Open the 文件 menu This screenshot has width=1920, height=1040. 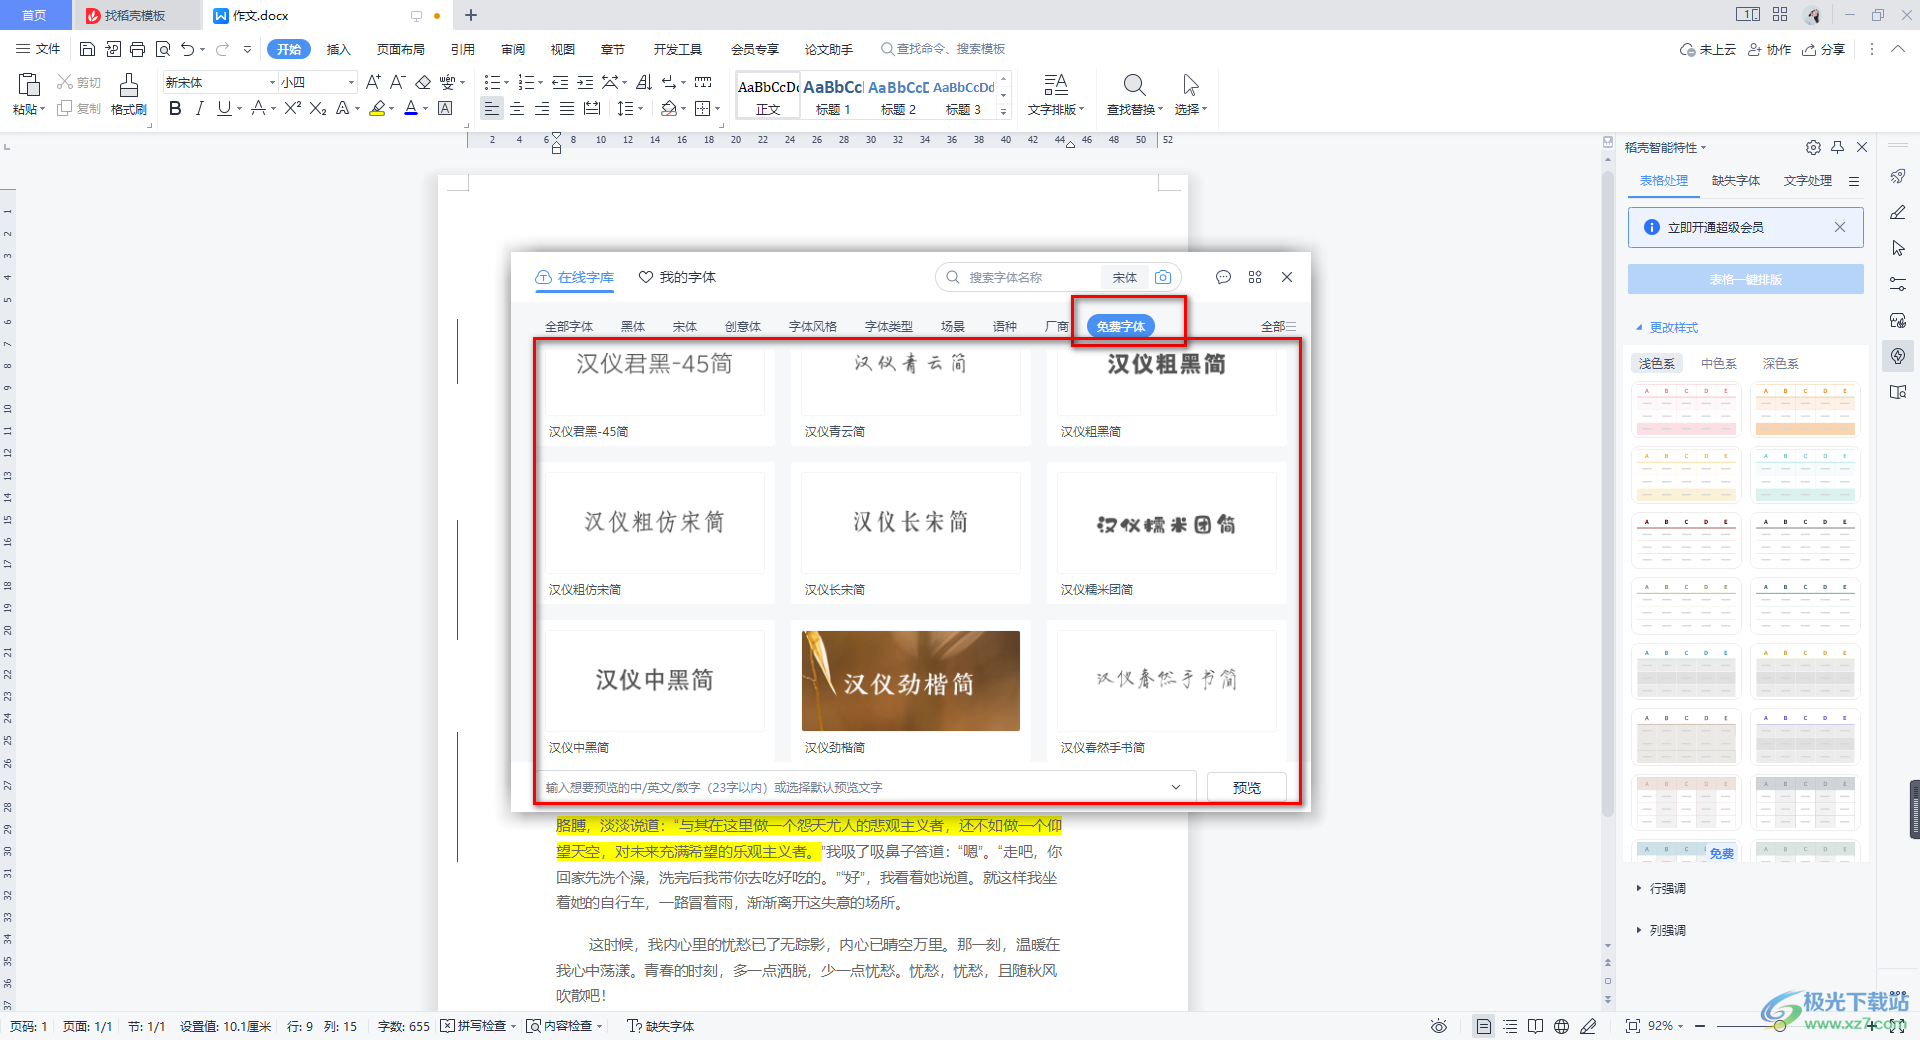pos(39,49)
